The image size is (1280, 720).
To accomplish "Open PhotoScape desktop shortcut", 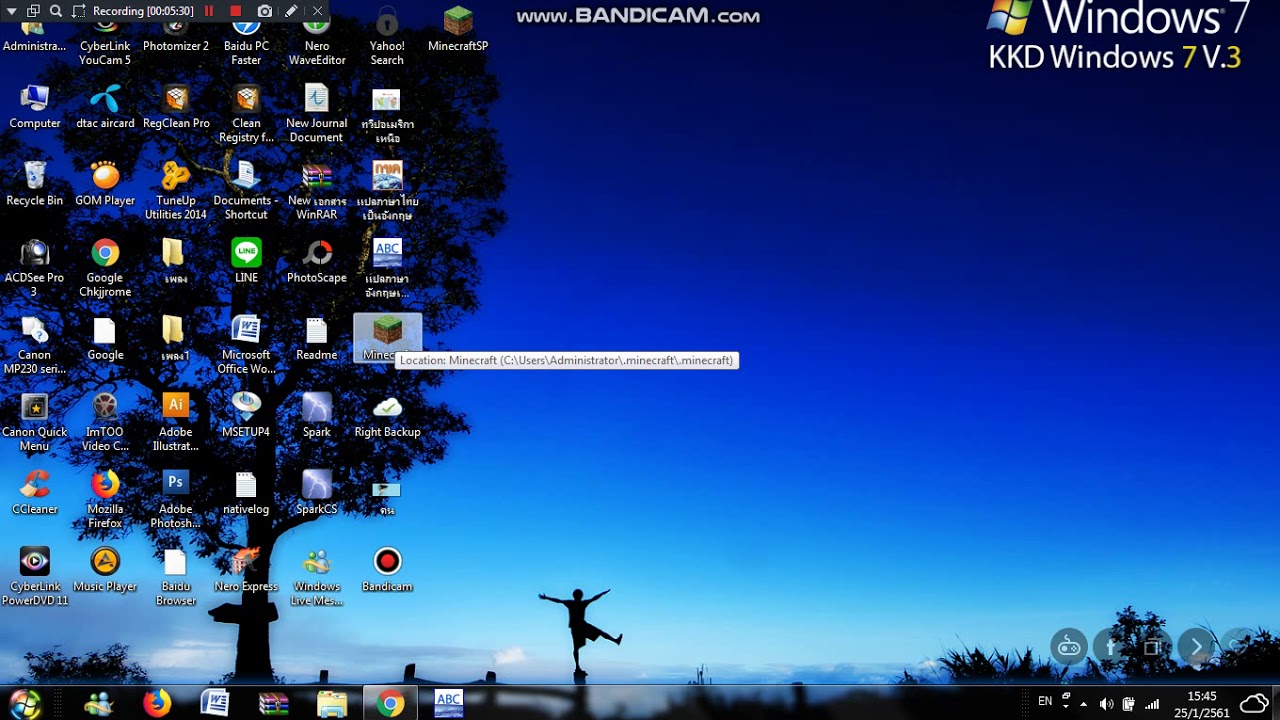I will click(x=317, y=262).
